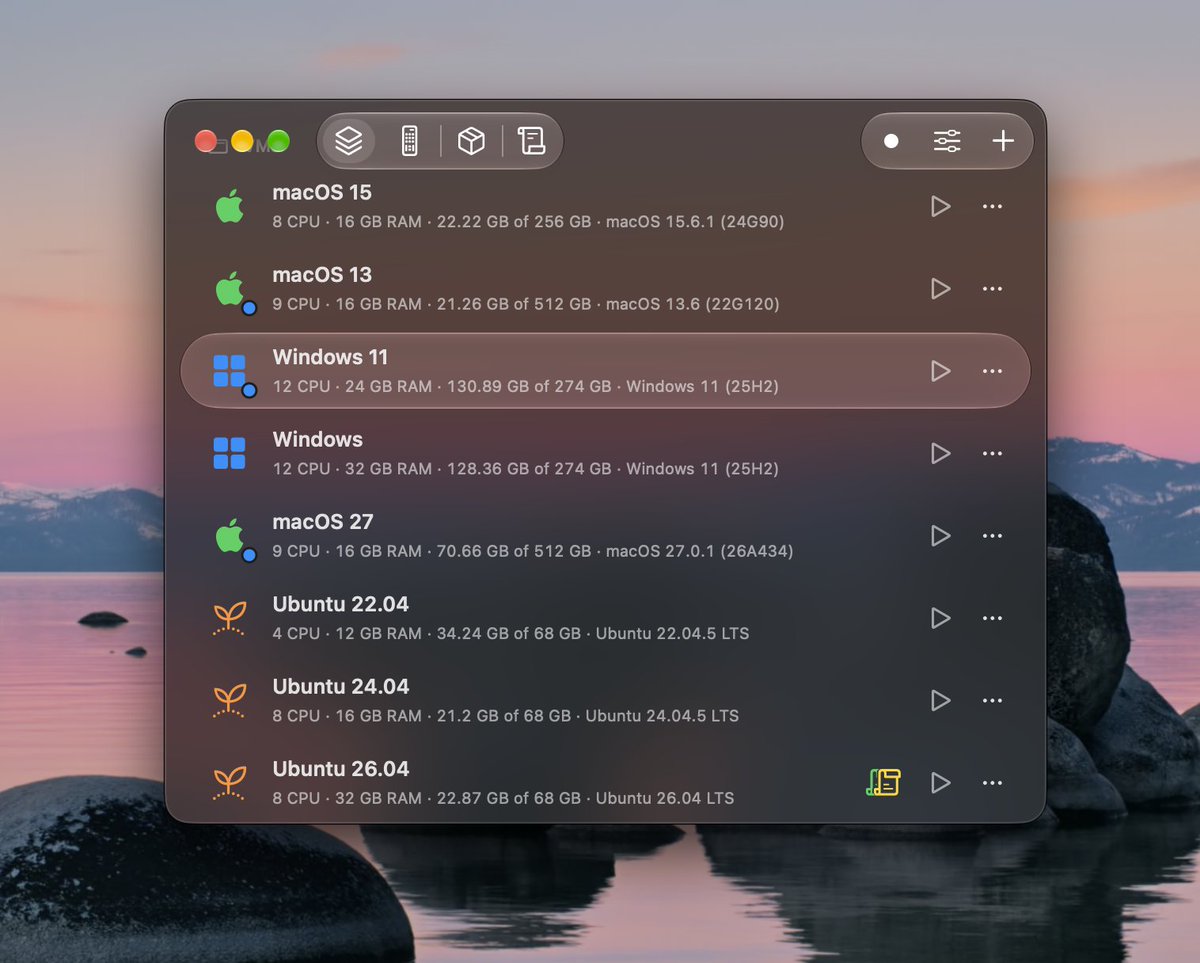Open more options for Windows 11
1200x963 pixels.
pos(992,371)
